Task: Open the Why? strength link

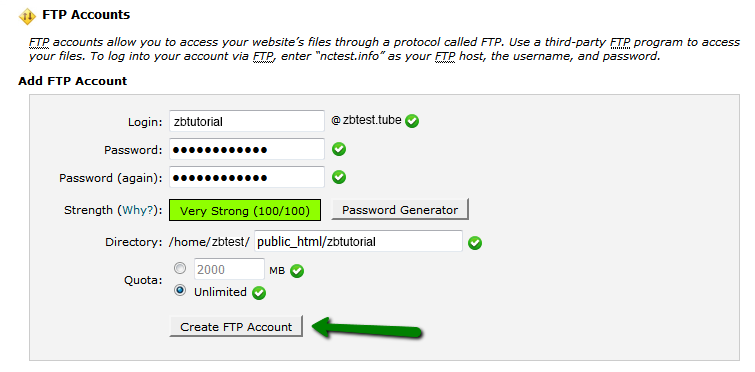Action: pyautogui.click(x=139, y=210)
